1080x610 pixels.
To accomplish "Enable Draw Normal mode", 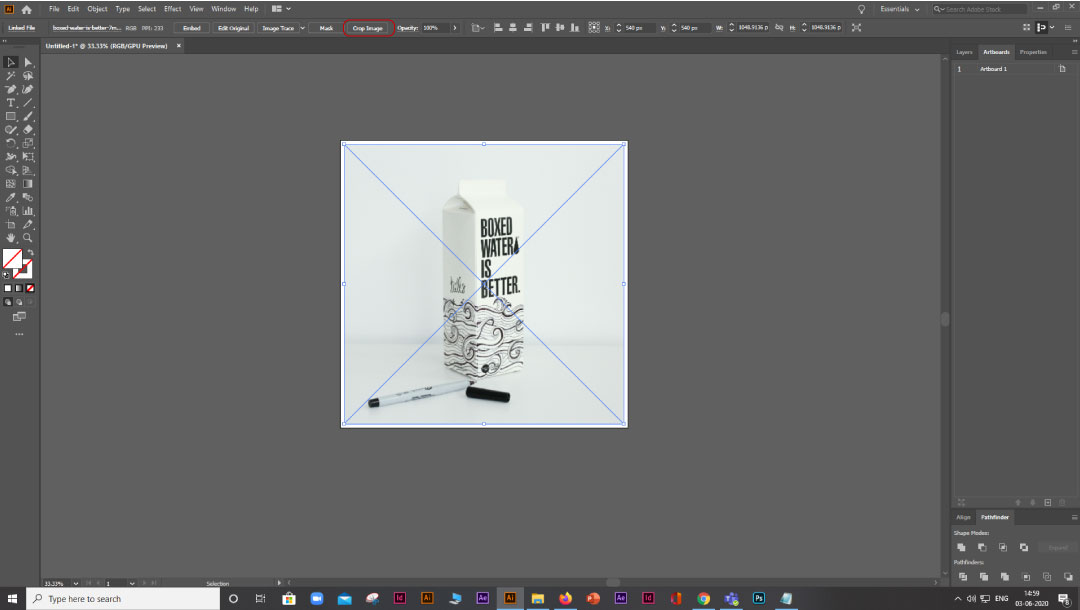I will (x=8, y=302).
